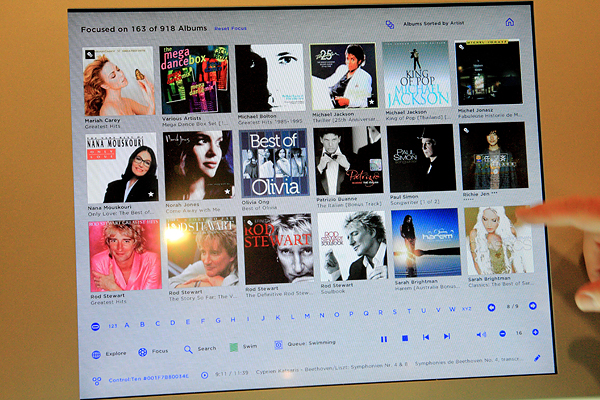The width and height of the screenshot is (600, 400).
Task: Open the Best of Olivia album cover
Action: [274, 163]
